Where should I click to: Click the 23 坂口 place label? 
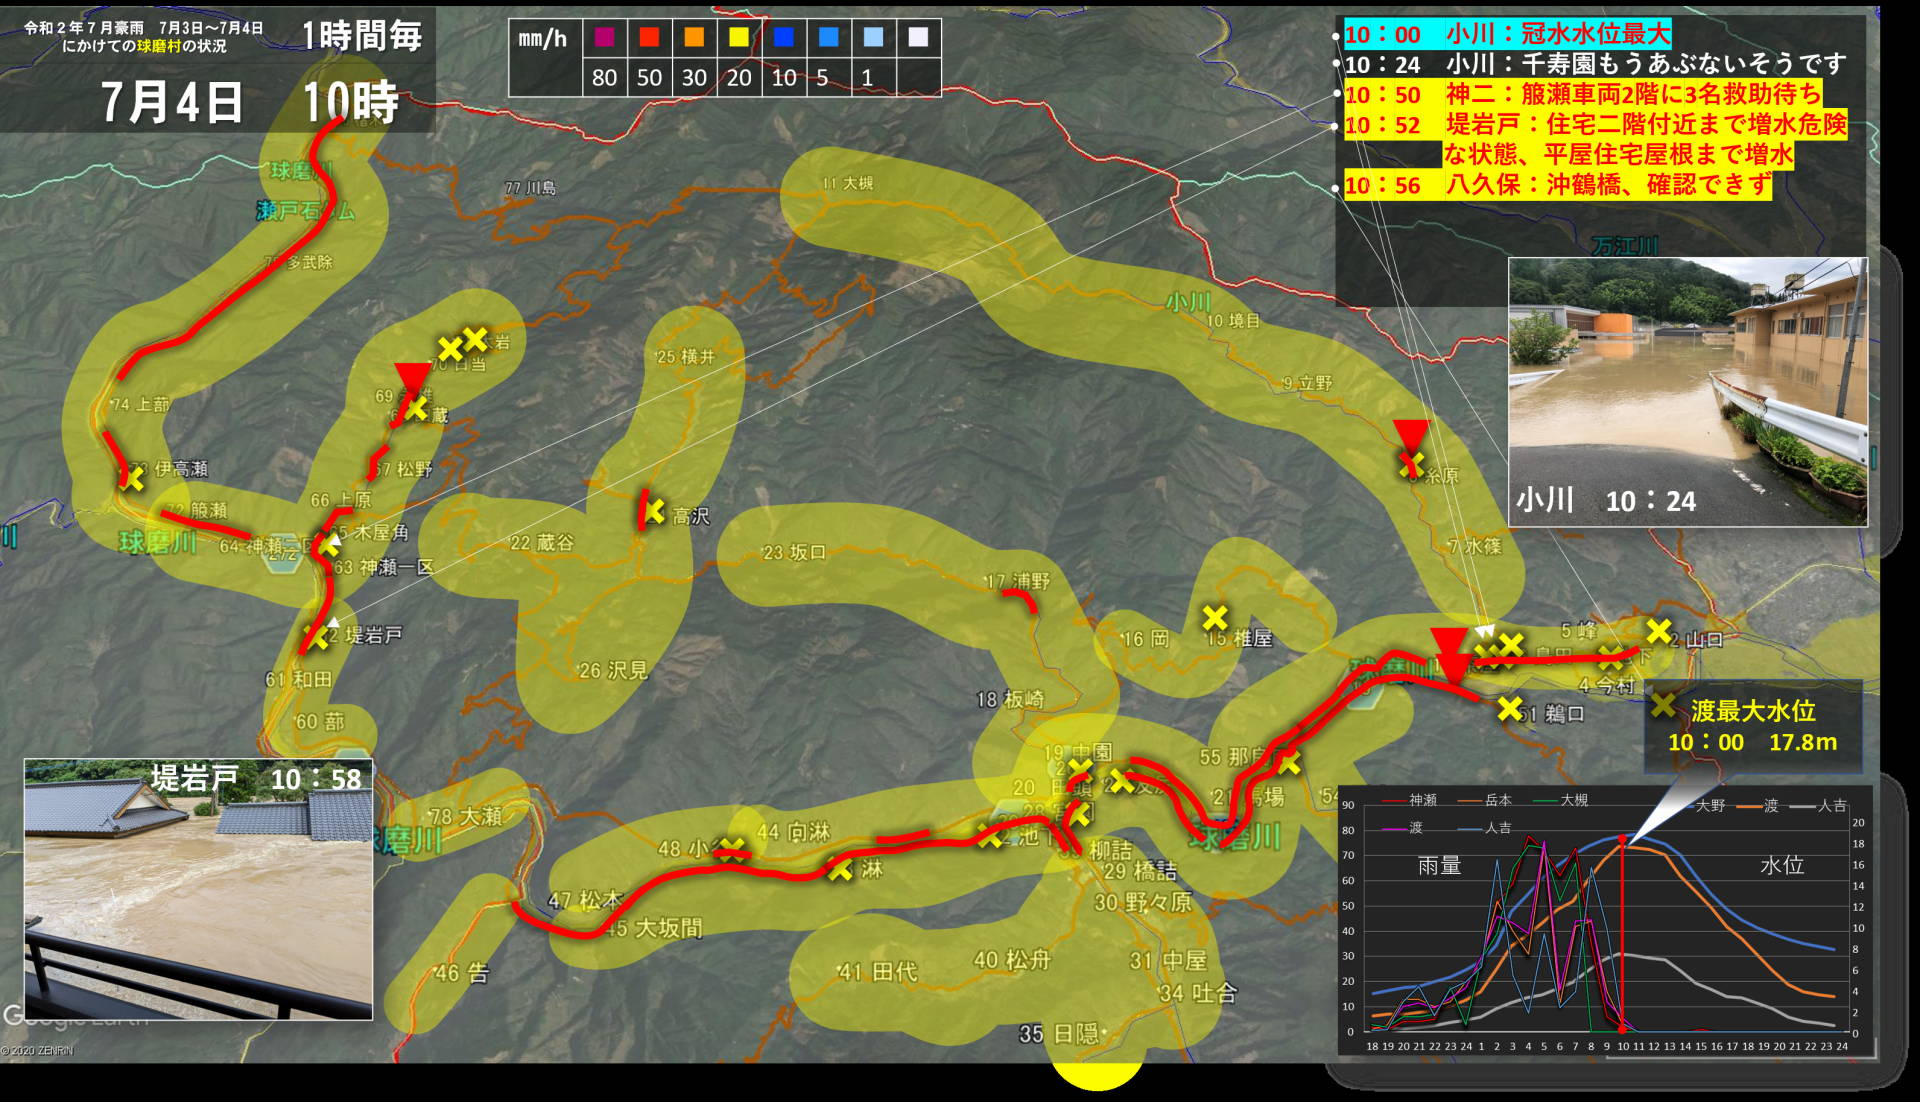[x=794, y=552]
